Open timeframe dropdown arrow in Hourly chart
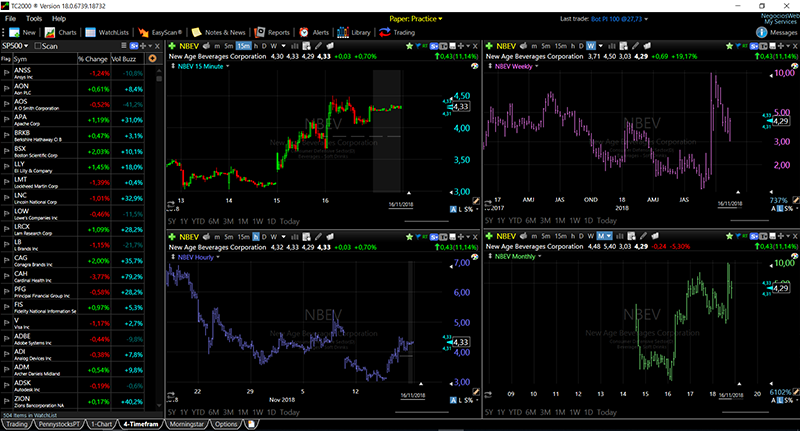 tap(284, 237)
